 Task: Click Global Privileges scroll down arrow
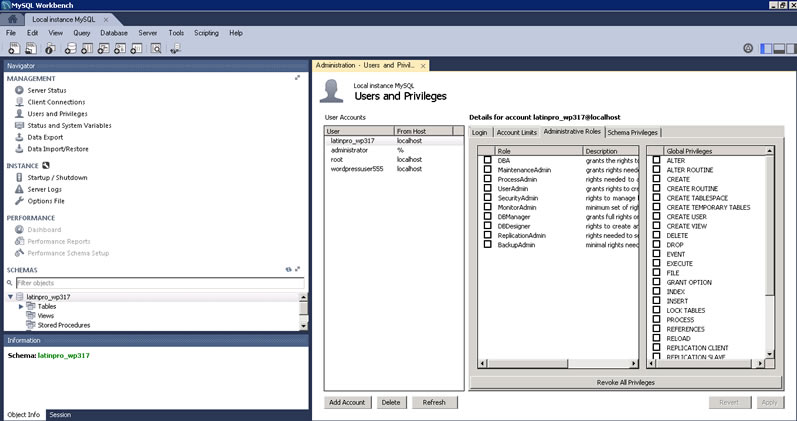click(x=770, y=354)
